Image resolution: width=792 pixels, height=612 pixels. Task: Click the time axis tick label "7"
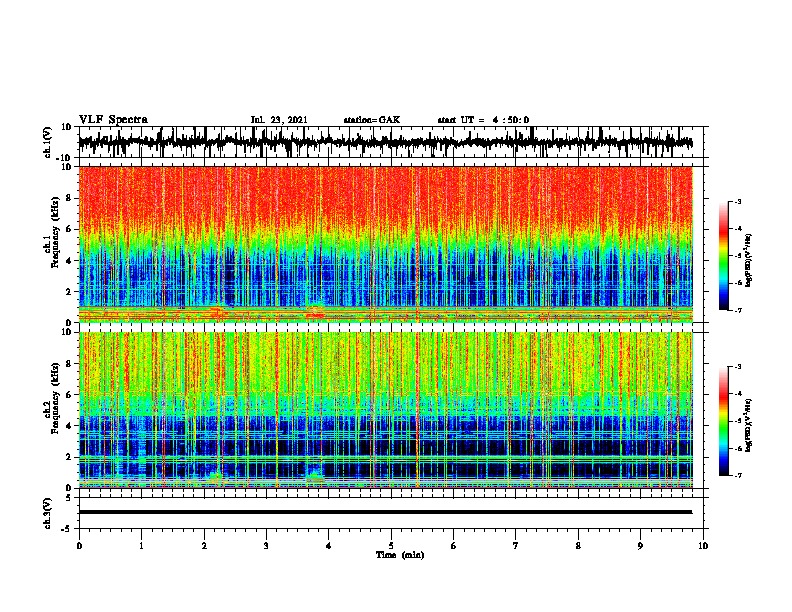click(516, 546)
